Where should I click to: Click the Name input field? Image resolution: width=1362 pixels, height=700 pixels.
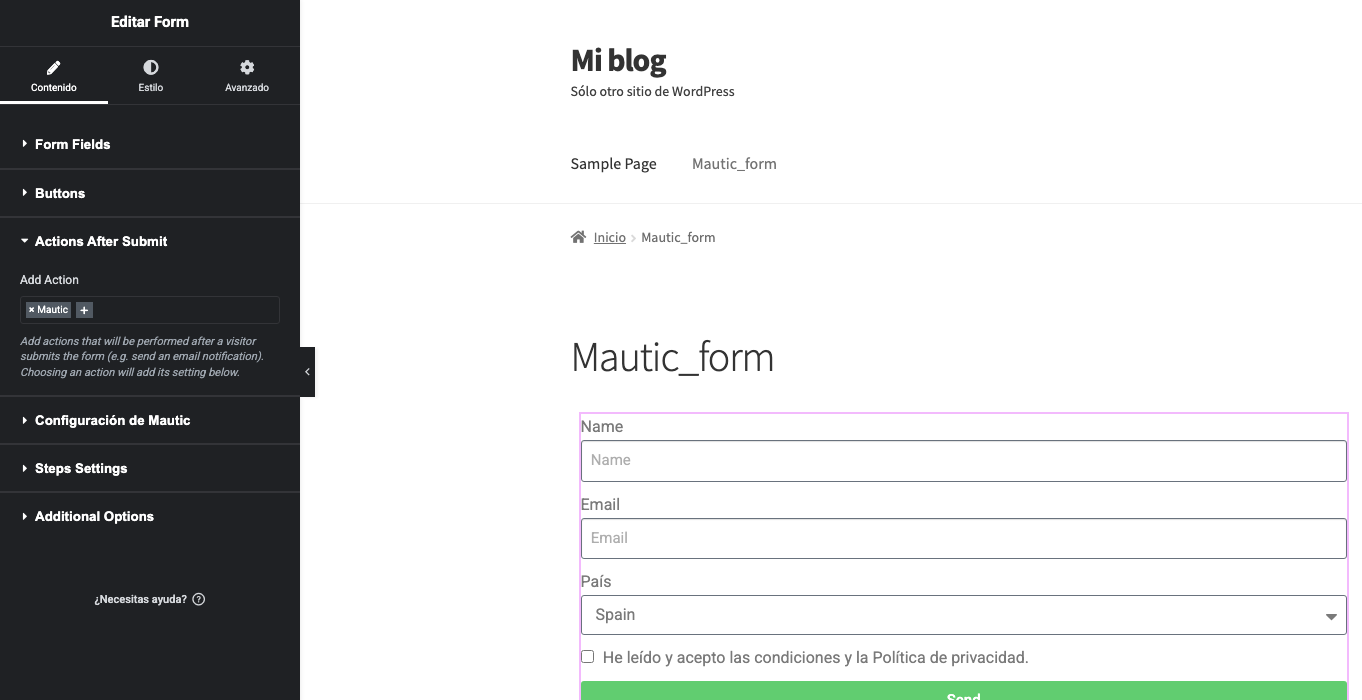tap(964, 461)
